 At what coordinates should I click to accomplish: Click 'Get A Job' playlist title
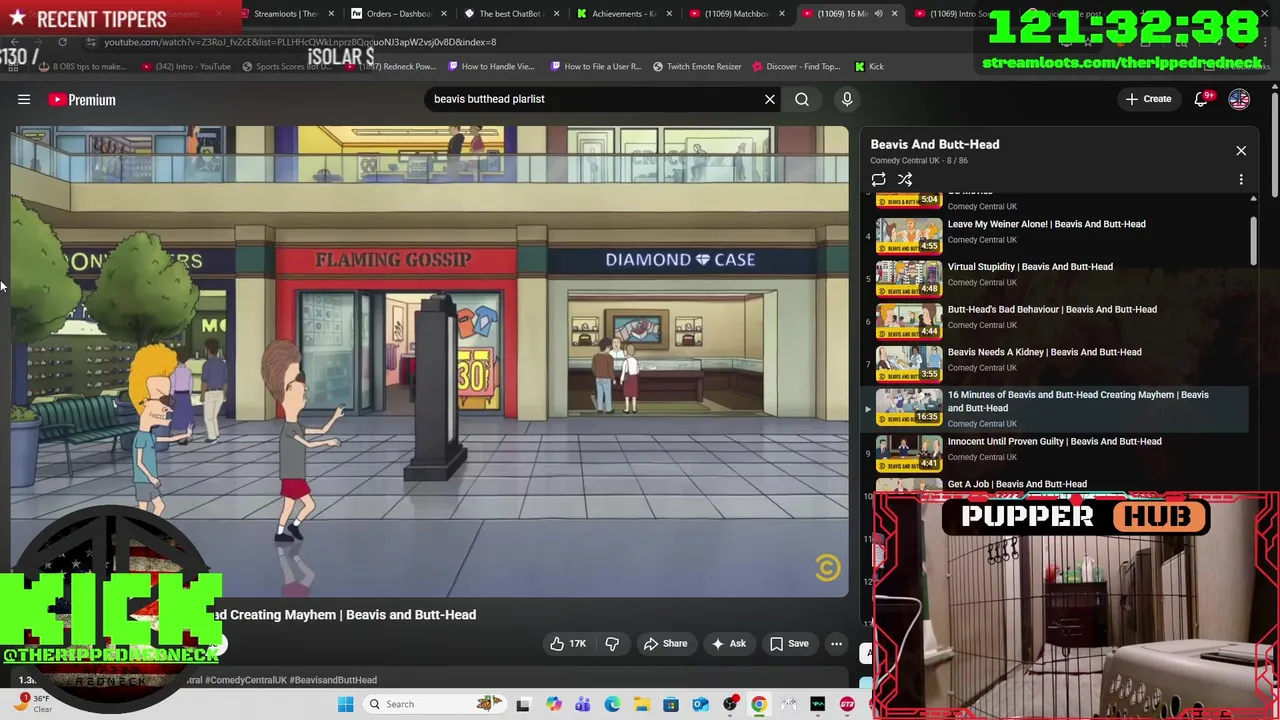click(1017, 484)
